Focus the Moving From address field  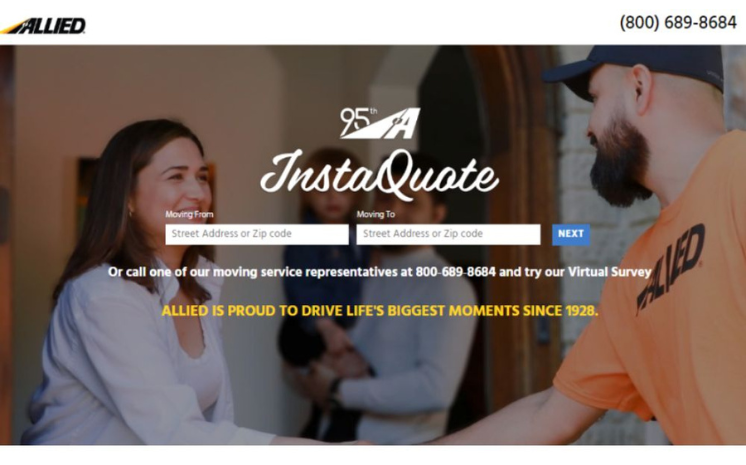coord(257,234)
